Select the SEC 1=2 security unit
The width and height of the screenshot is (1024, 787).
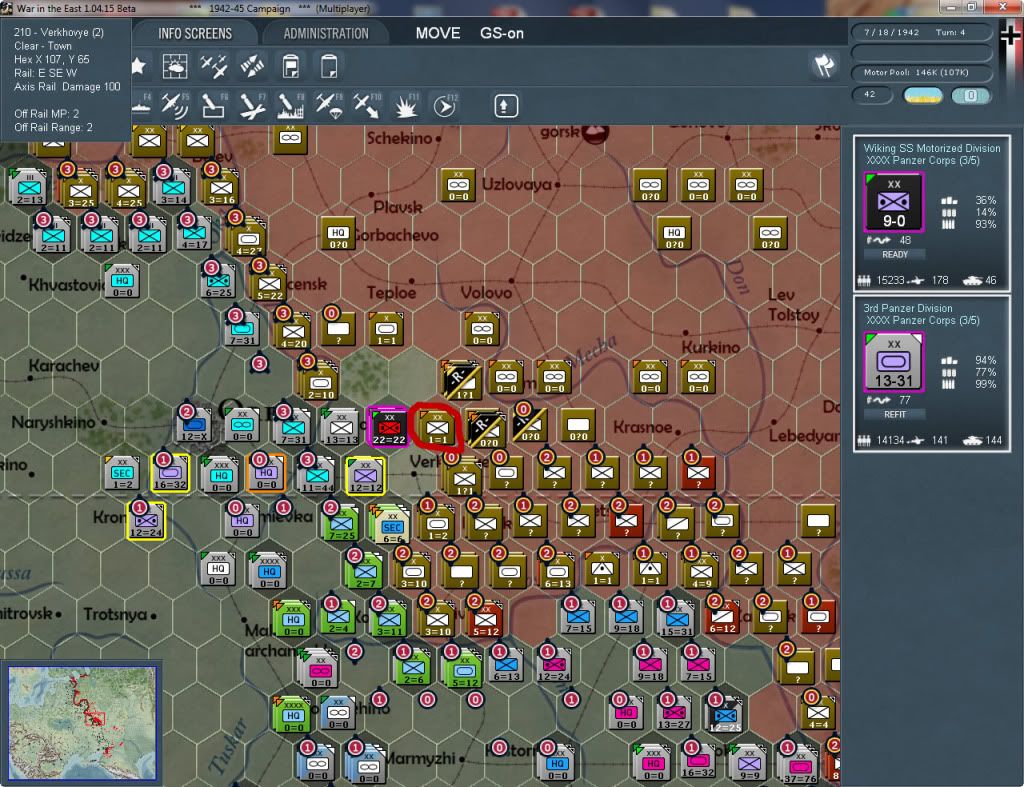[x=122, y=475]
